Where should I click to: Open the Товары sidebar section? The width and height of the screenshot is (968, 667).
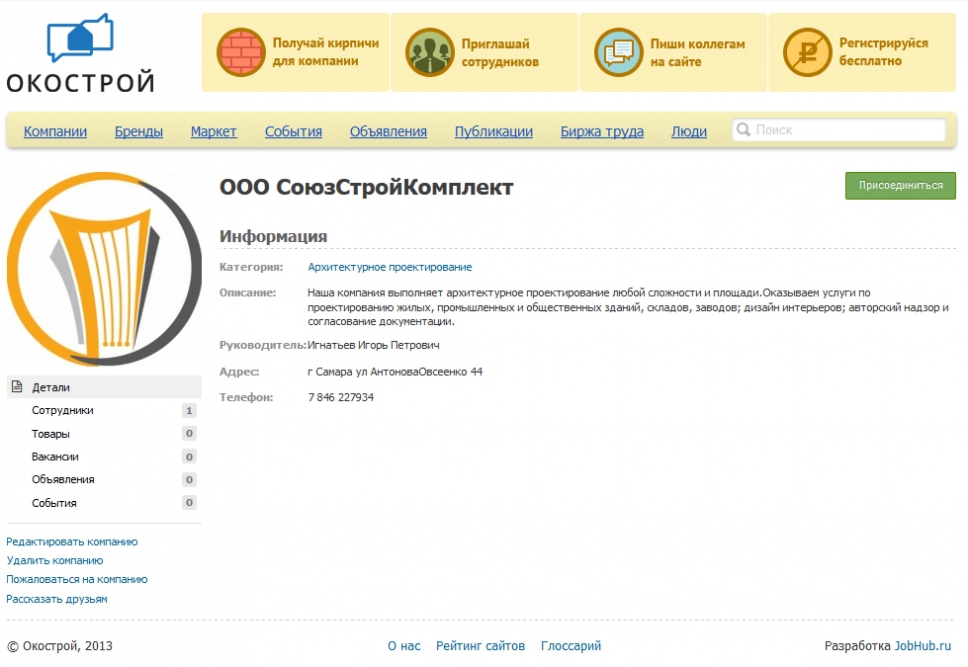[x=51, y=434]
